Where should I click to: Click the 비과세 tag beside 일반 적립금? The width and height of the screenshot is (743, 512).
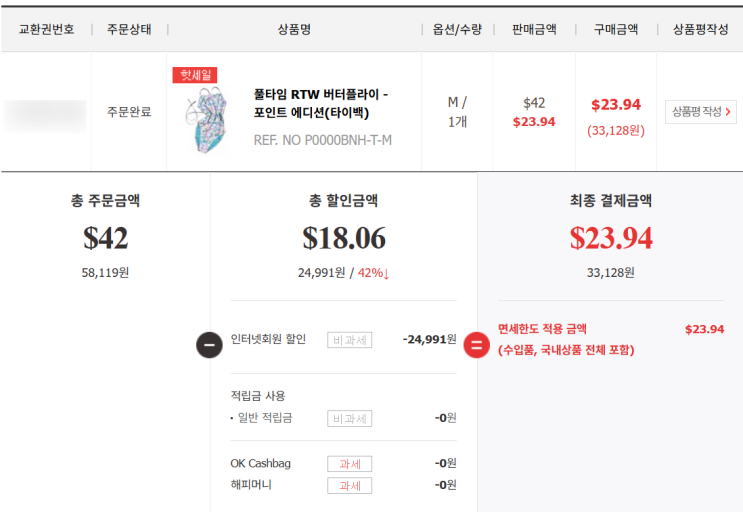[x=349, y=418]
